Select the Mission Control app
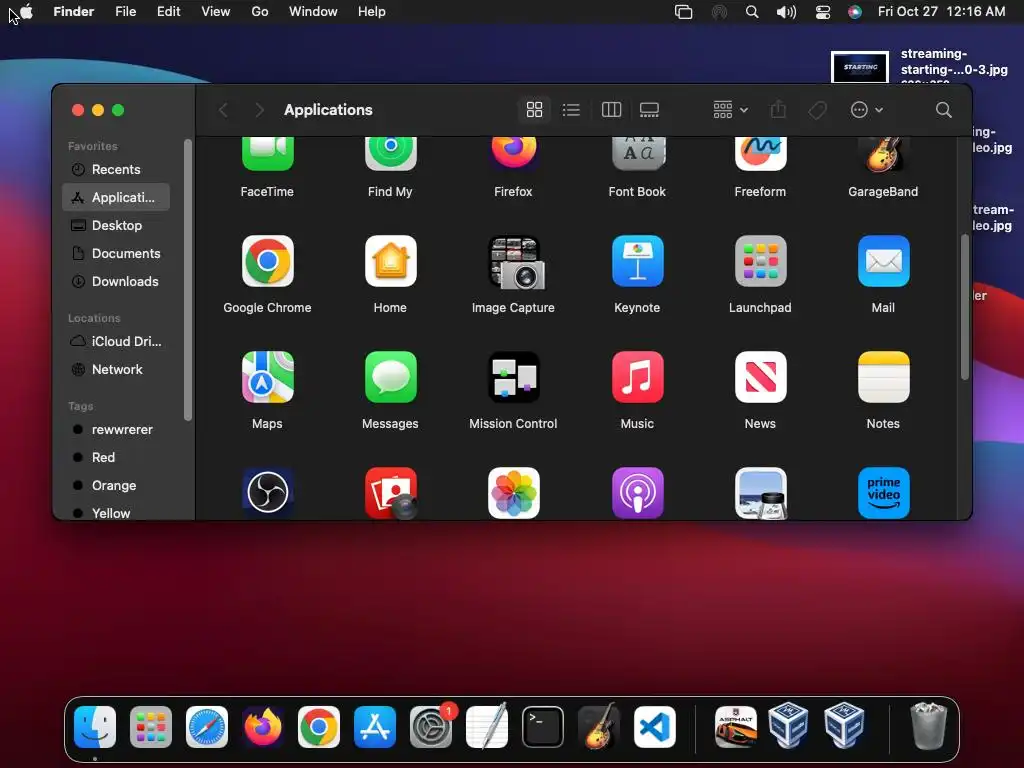 (x=513, y=377)
